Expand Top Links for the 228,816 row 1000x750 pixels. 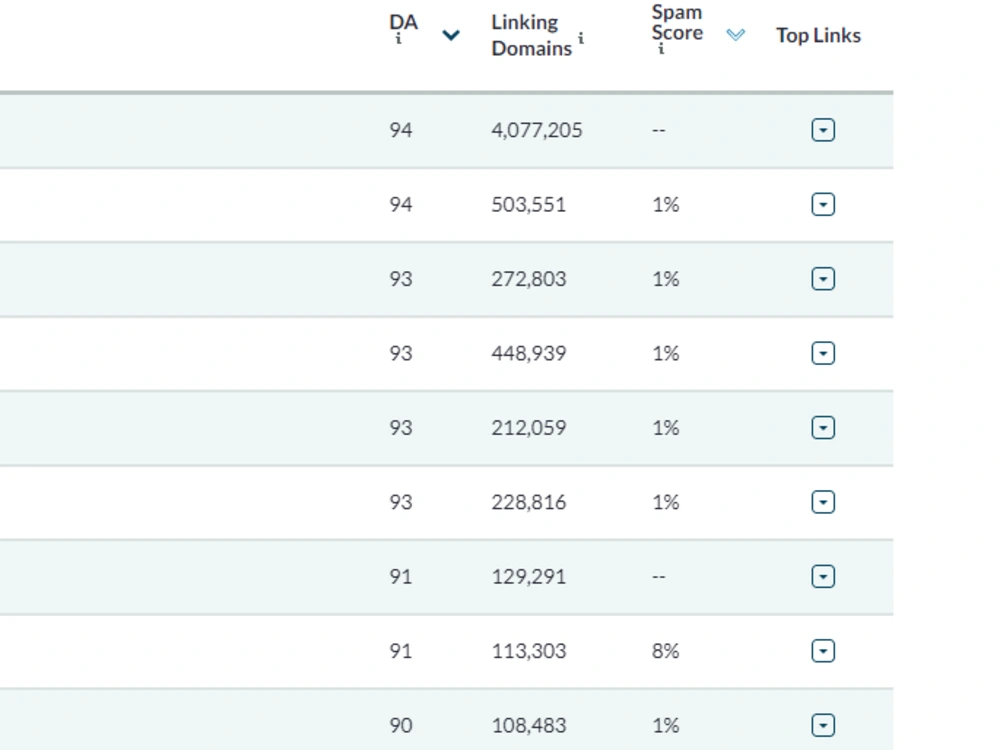[823, 502]
